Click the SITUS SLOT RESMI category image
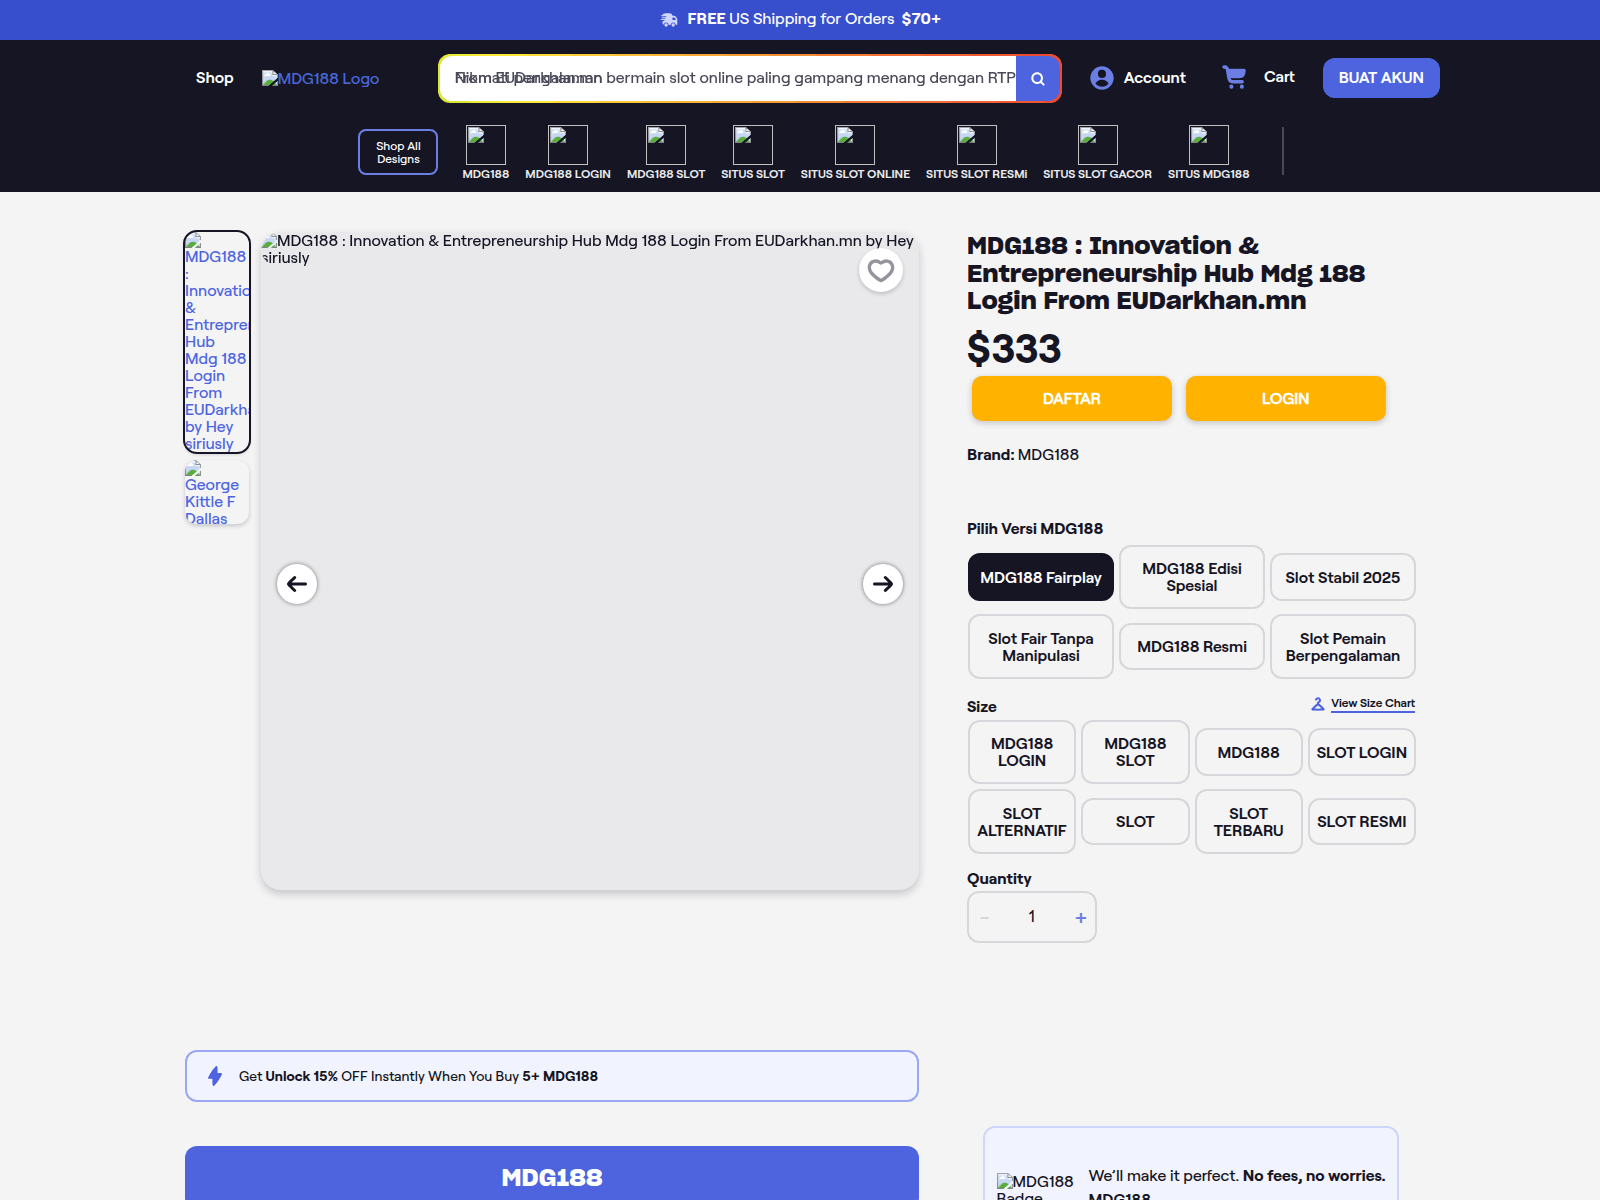The width and height of the screenshot is (1600, 1200). click(x=977, y=145)
